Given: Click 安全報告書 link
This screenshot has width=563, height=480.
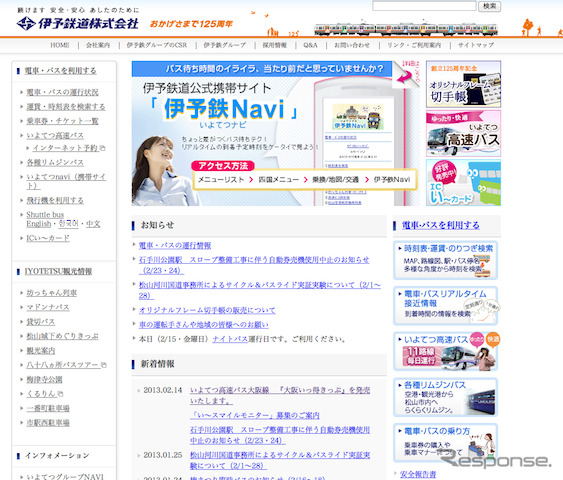Looking at the screenshot, I should (x=418, y=474).
